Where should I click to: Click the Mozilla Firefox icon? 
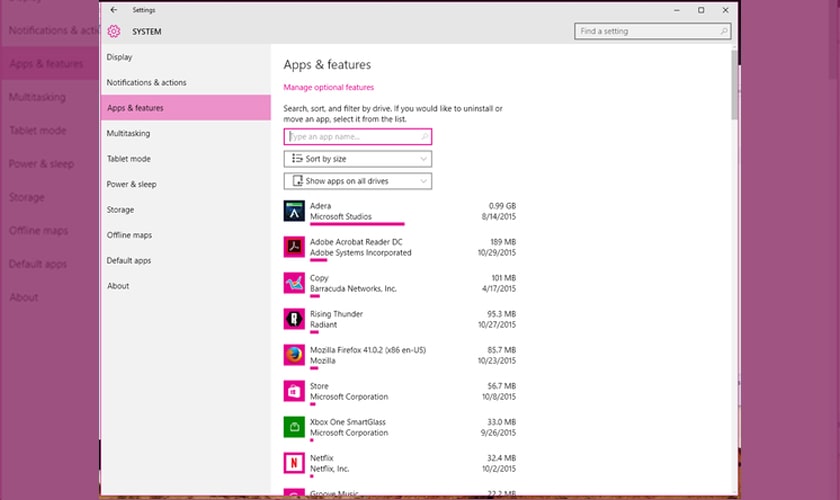(294, 355)
